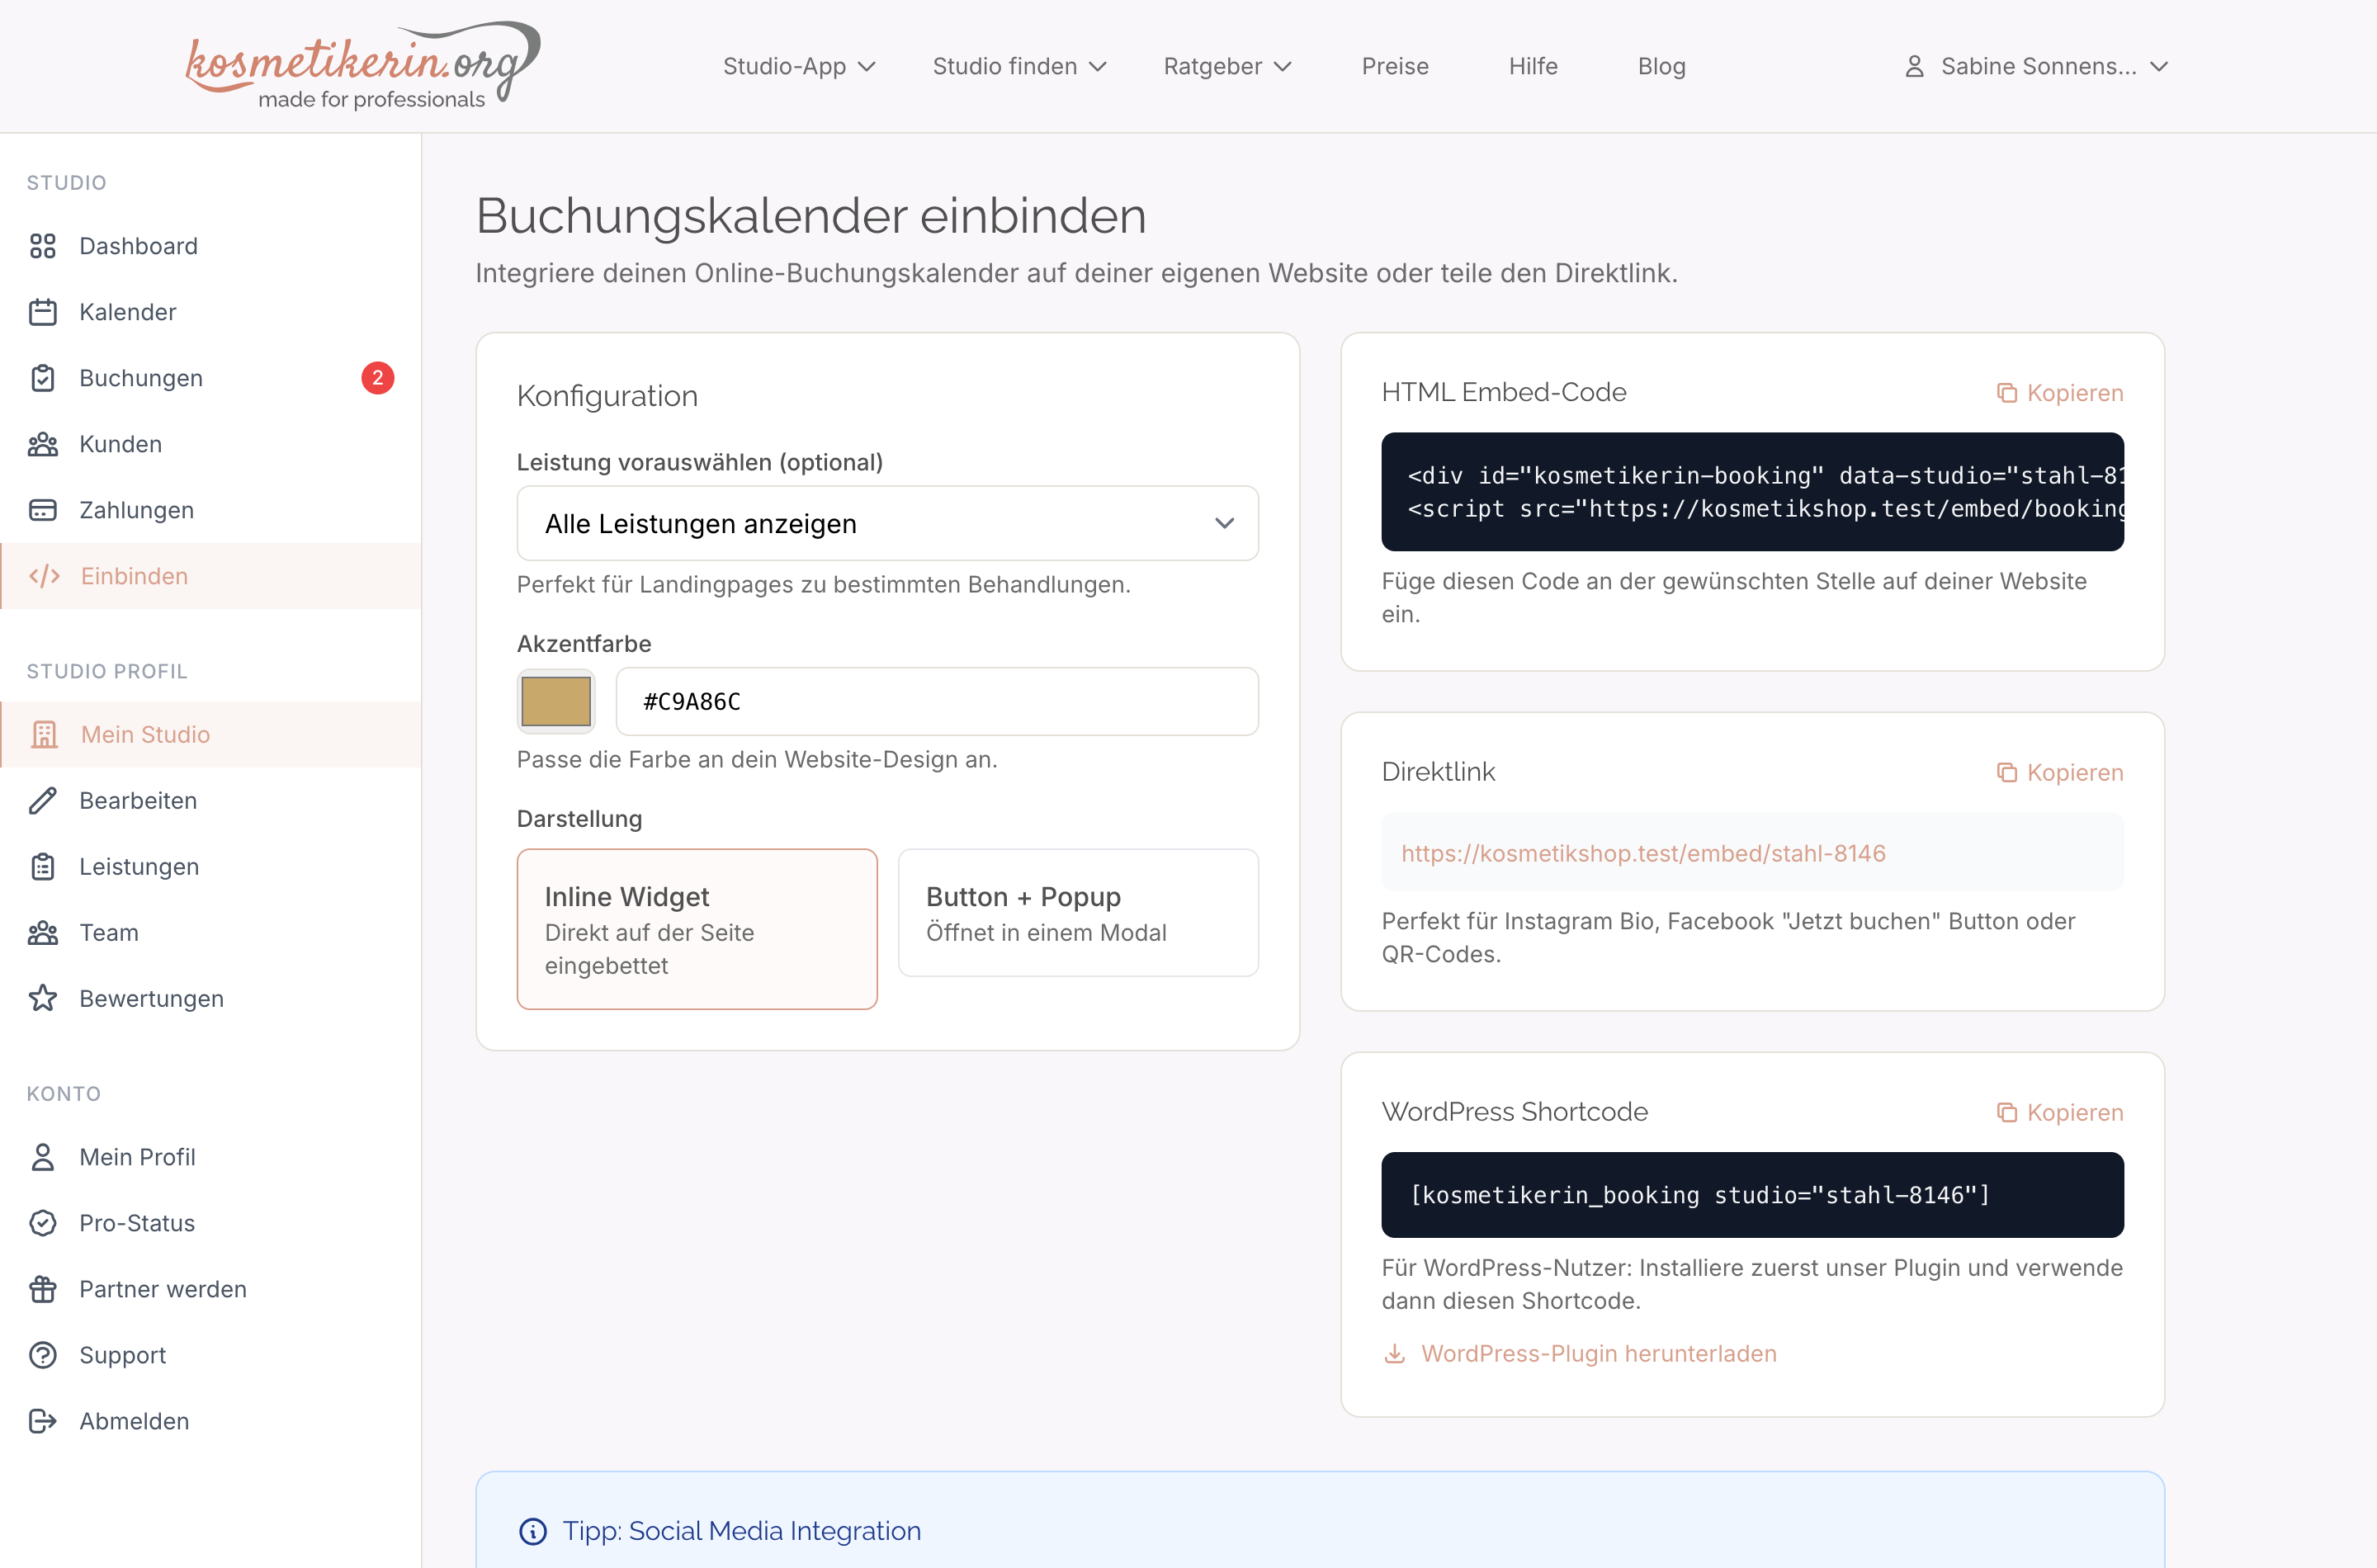The height and width of the screenshot is (1568, 2377).
Task: Click the Leistungen clipboard list icon
Action: pyautogui.click(x=43, y=866)
